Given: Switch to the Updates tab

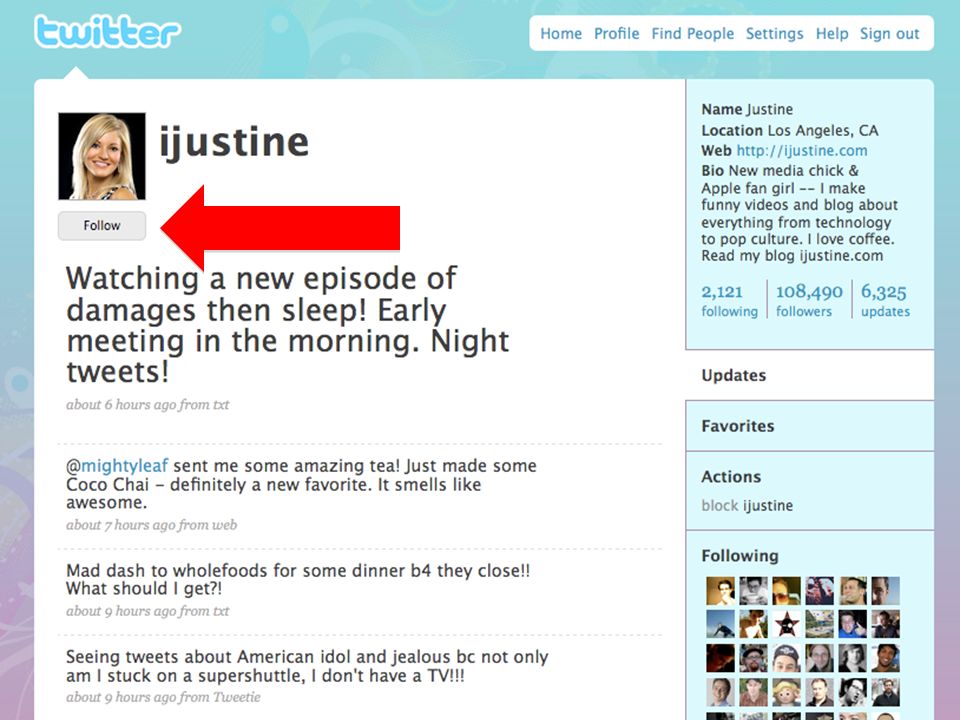Looking at the screenshot, I should click(810, 375).
